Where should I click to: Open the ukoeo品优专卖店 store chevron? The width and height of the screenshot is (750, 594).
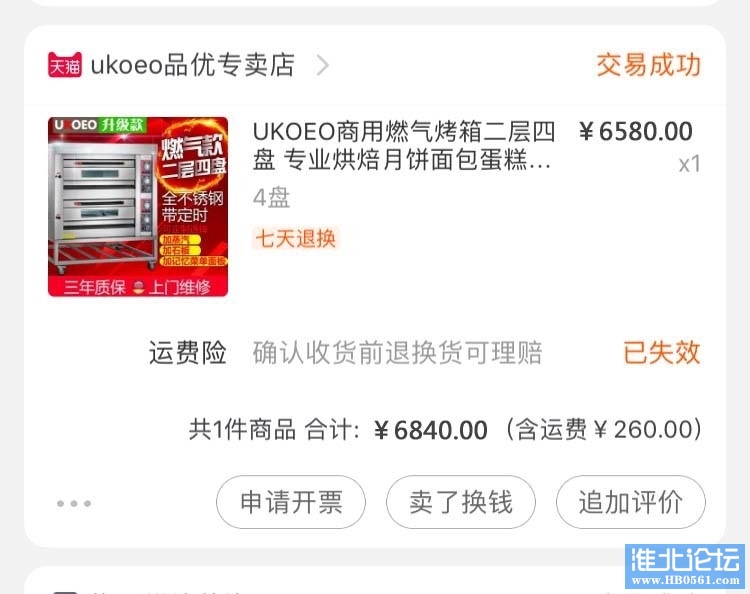click(323, 65)
